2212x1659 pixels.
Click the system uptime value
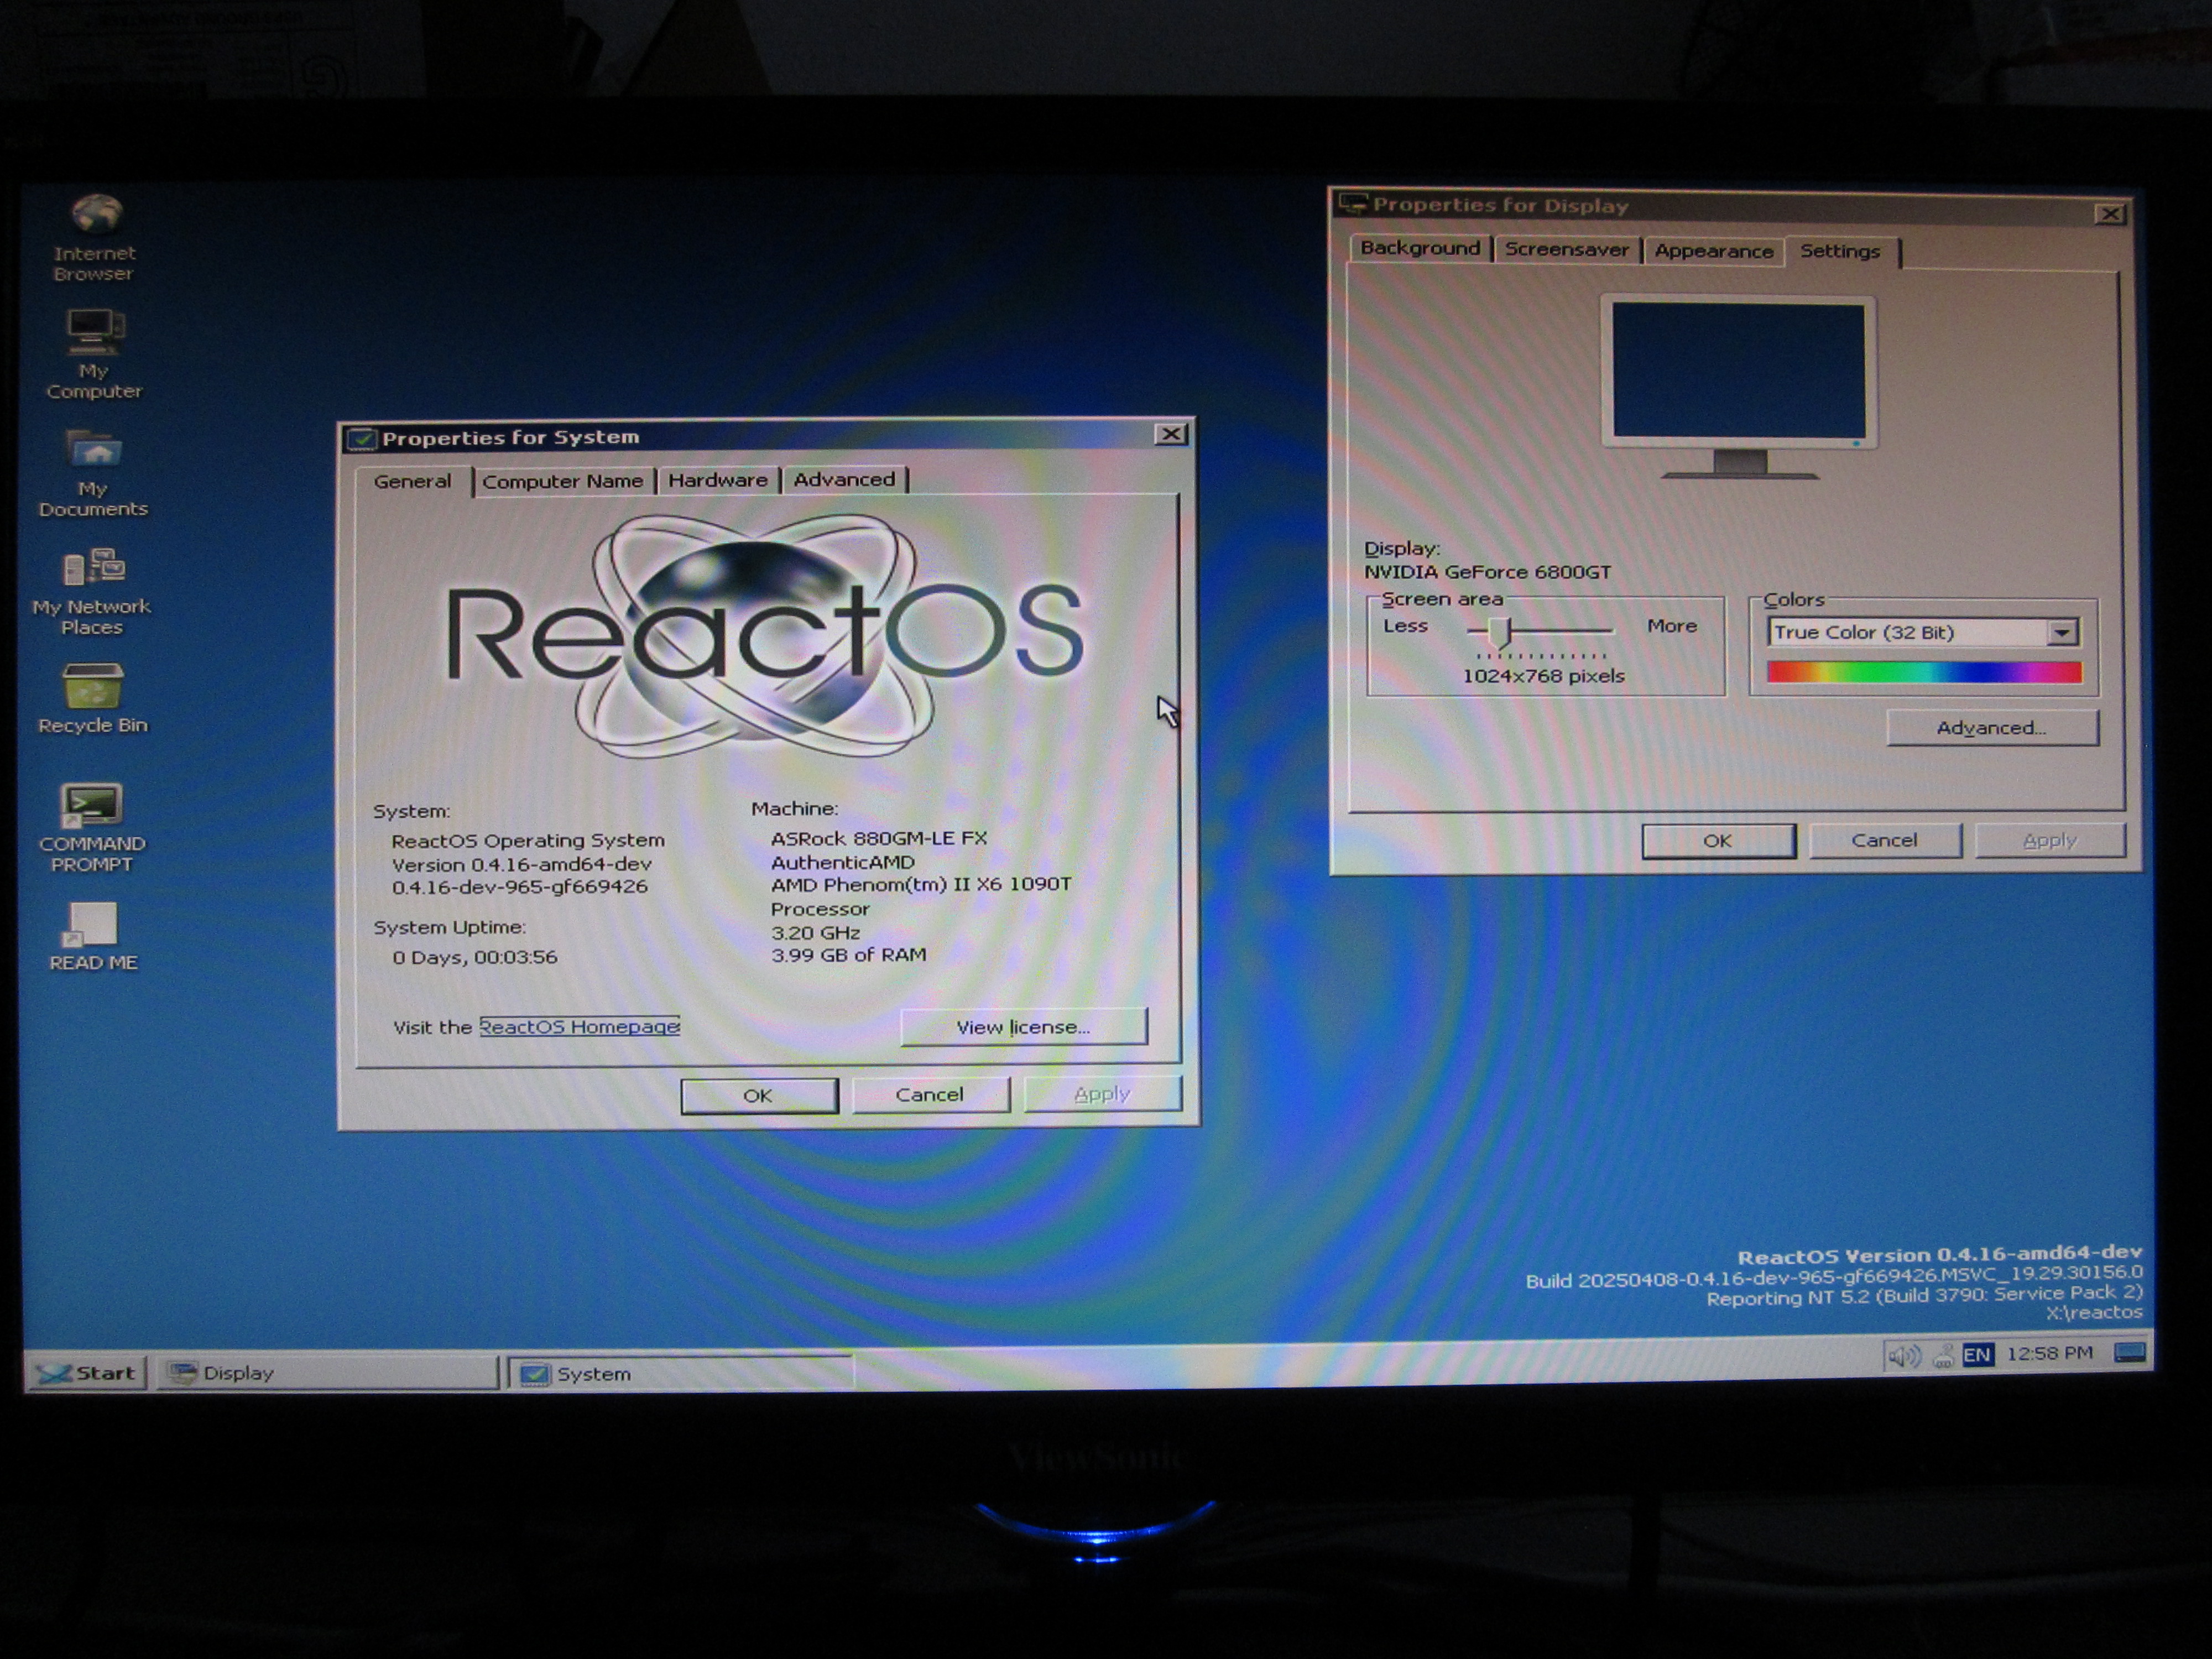pyautogui.click(x=475, y=957)
